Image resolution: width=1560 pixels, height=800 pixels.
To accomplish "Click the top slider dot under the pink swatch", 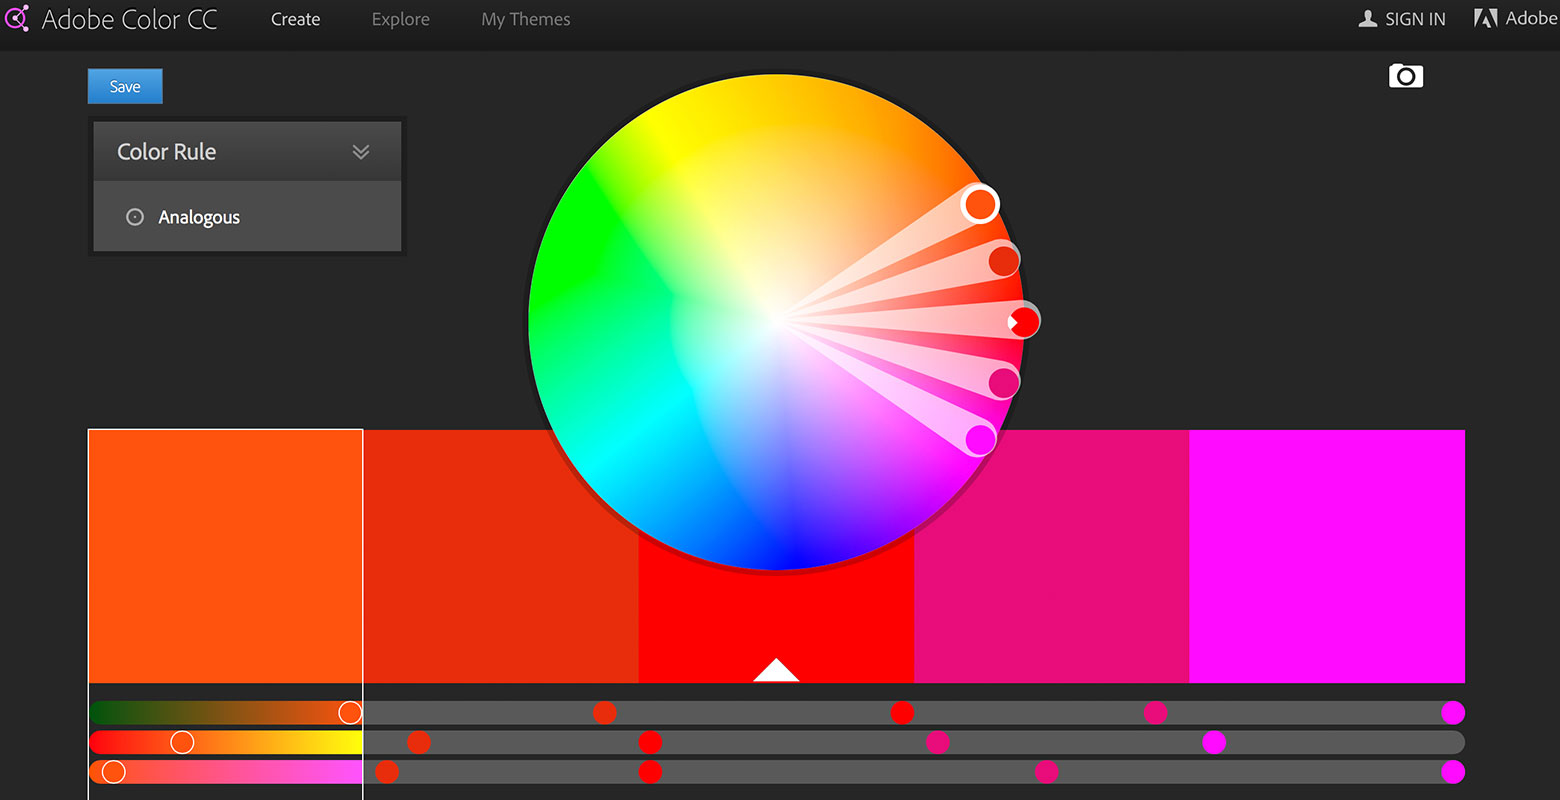I will pos(1155,712).
